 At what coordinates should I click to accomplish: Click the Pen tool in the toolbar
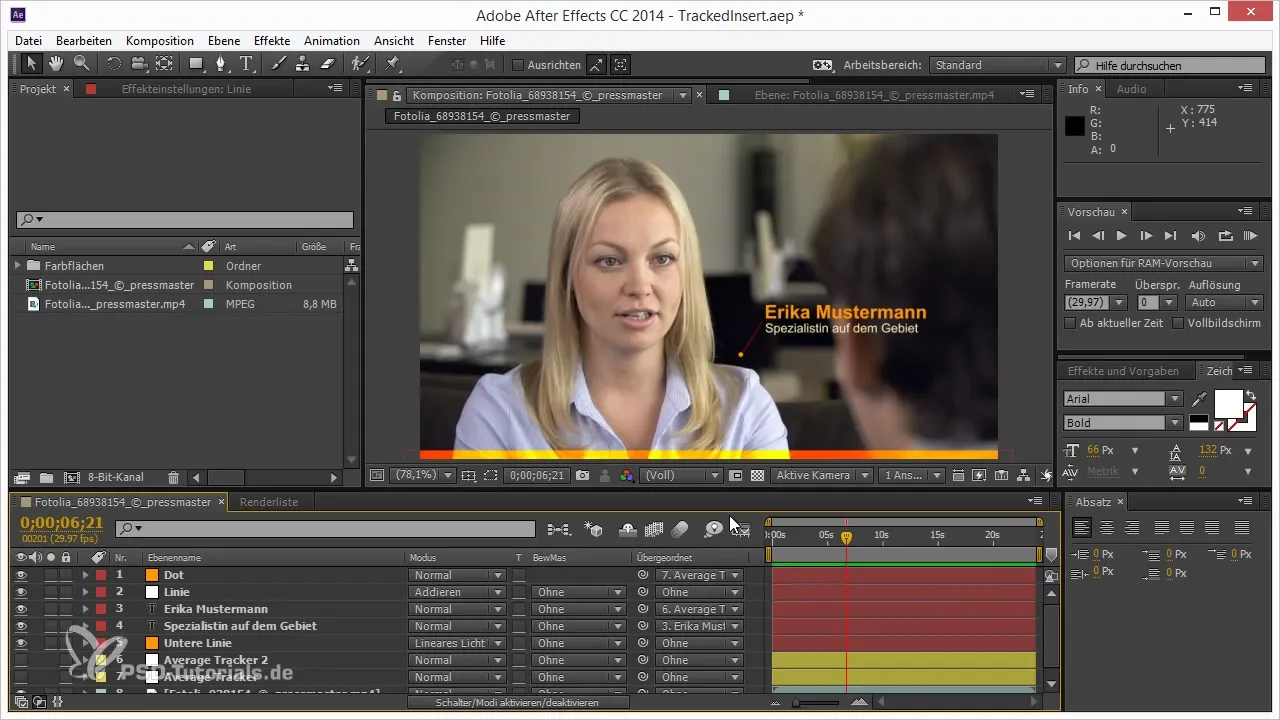[222, 64]
